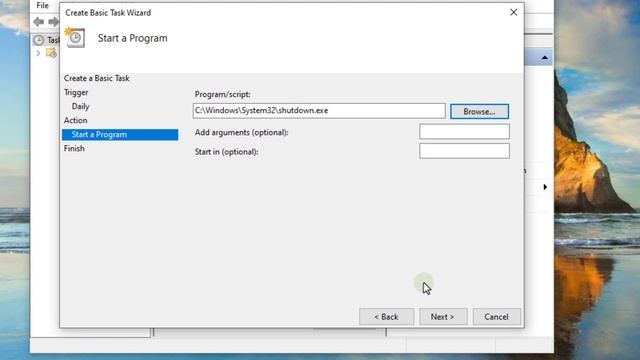Click the back arrow in Task Scheduler toolbar
Viewport: 640px width, 360px height.
(39, 22)
